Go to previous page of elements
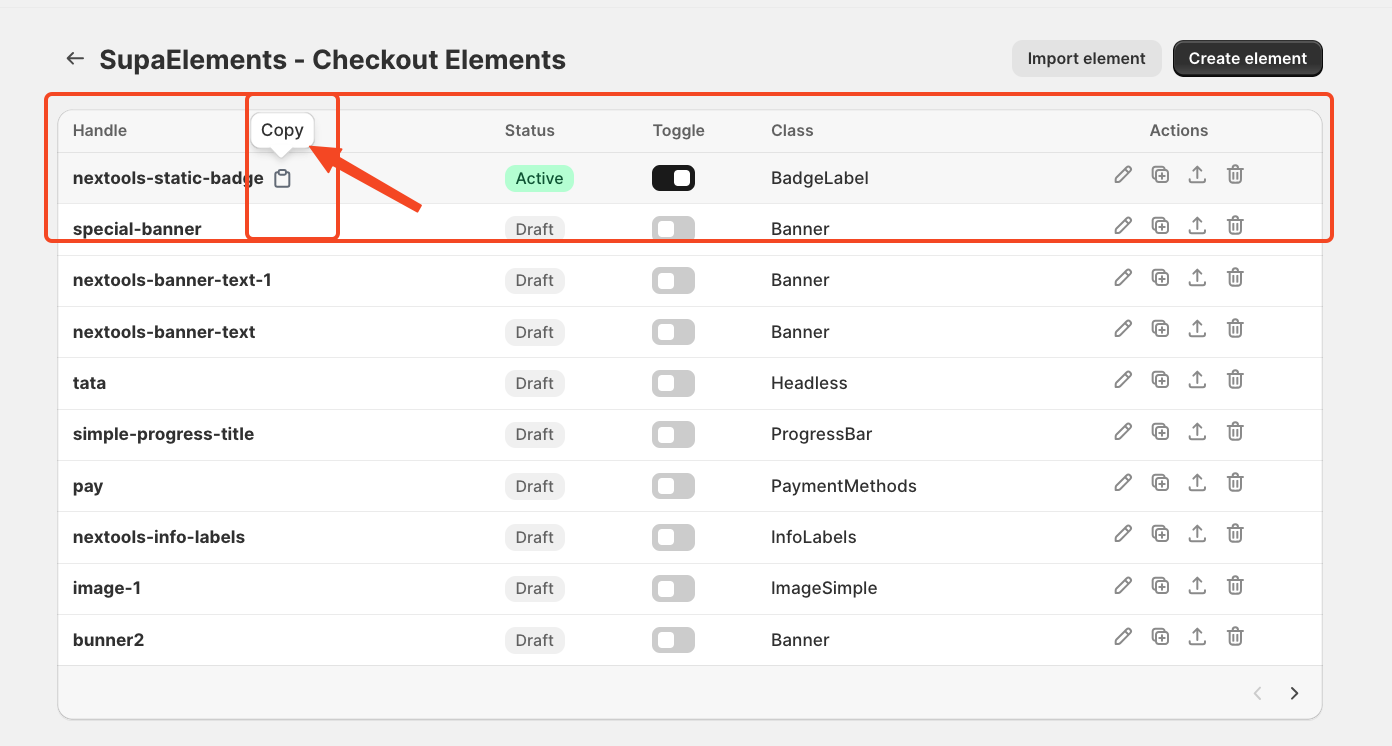The height and width of the screenshot is (746, 1392). click(x=1258, y=693)
